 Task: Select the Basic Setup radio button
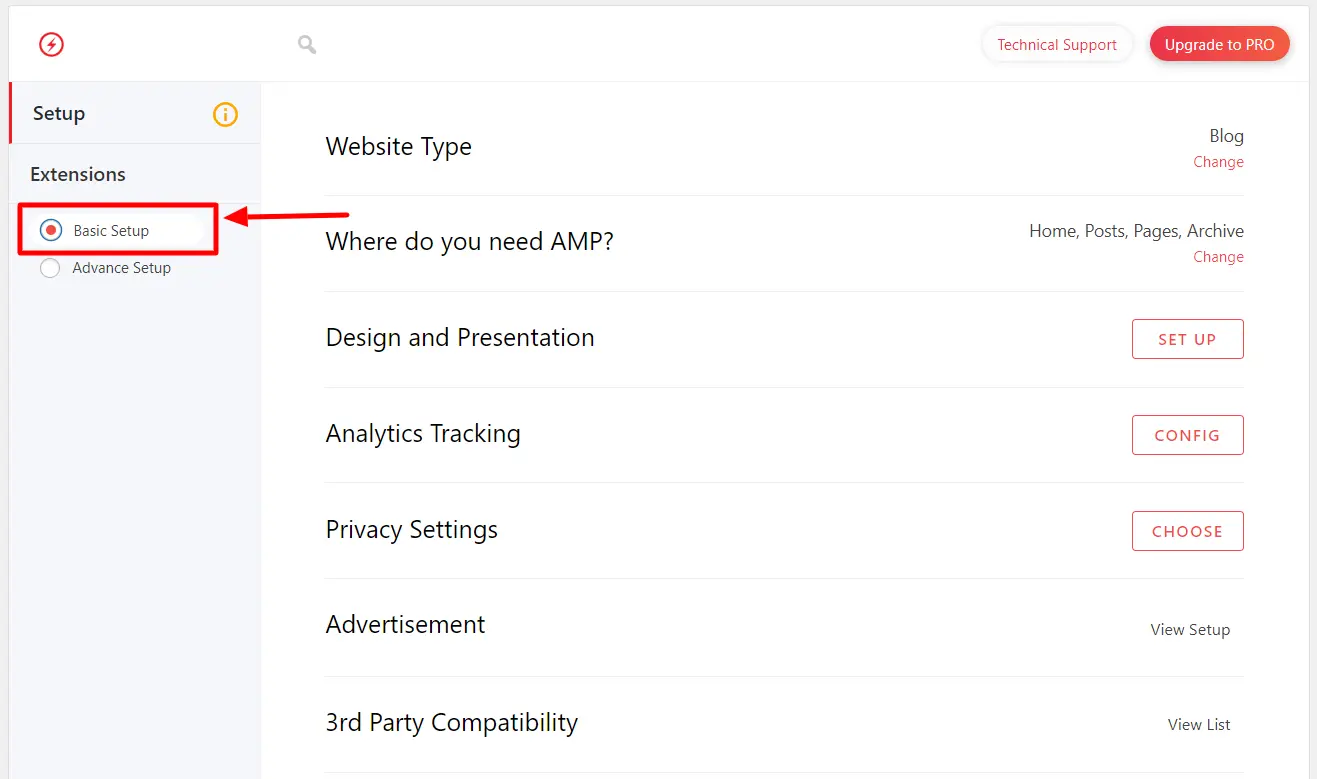(51, 230)
